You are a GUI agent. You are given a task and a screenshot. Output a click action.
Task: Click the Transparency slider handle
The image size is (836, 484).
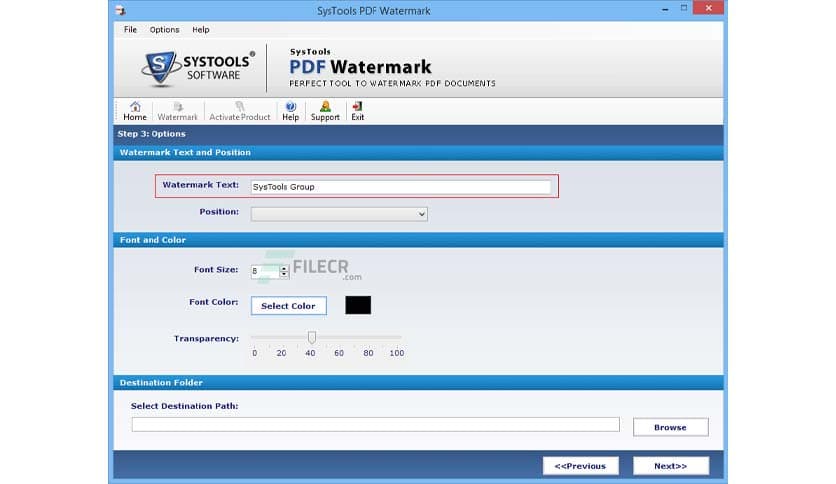tap(312, 337)
